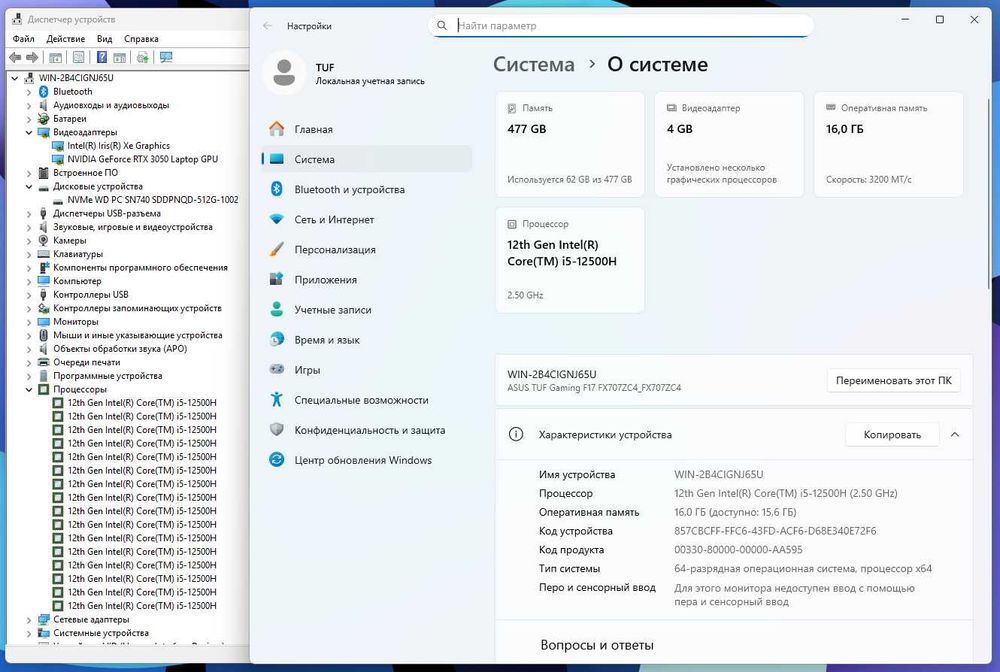Select Очереди печати in the device tree
Image resolution: width=1000 pixels, height=672 pixels.
tap(86, 362)
